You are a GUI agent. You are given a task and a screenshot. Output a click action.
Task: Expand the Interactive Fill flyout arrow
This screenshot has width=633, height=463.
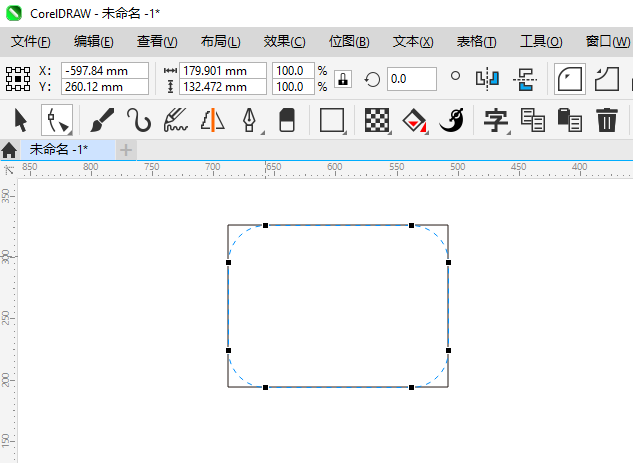pyautogui.click(x=427, y=132)
